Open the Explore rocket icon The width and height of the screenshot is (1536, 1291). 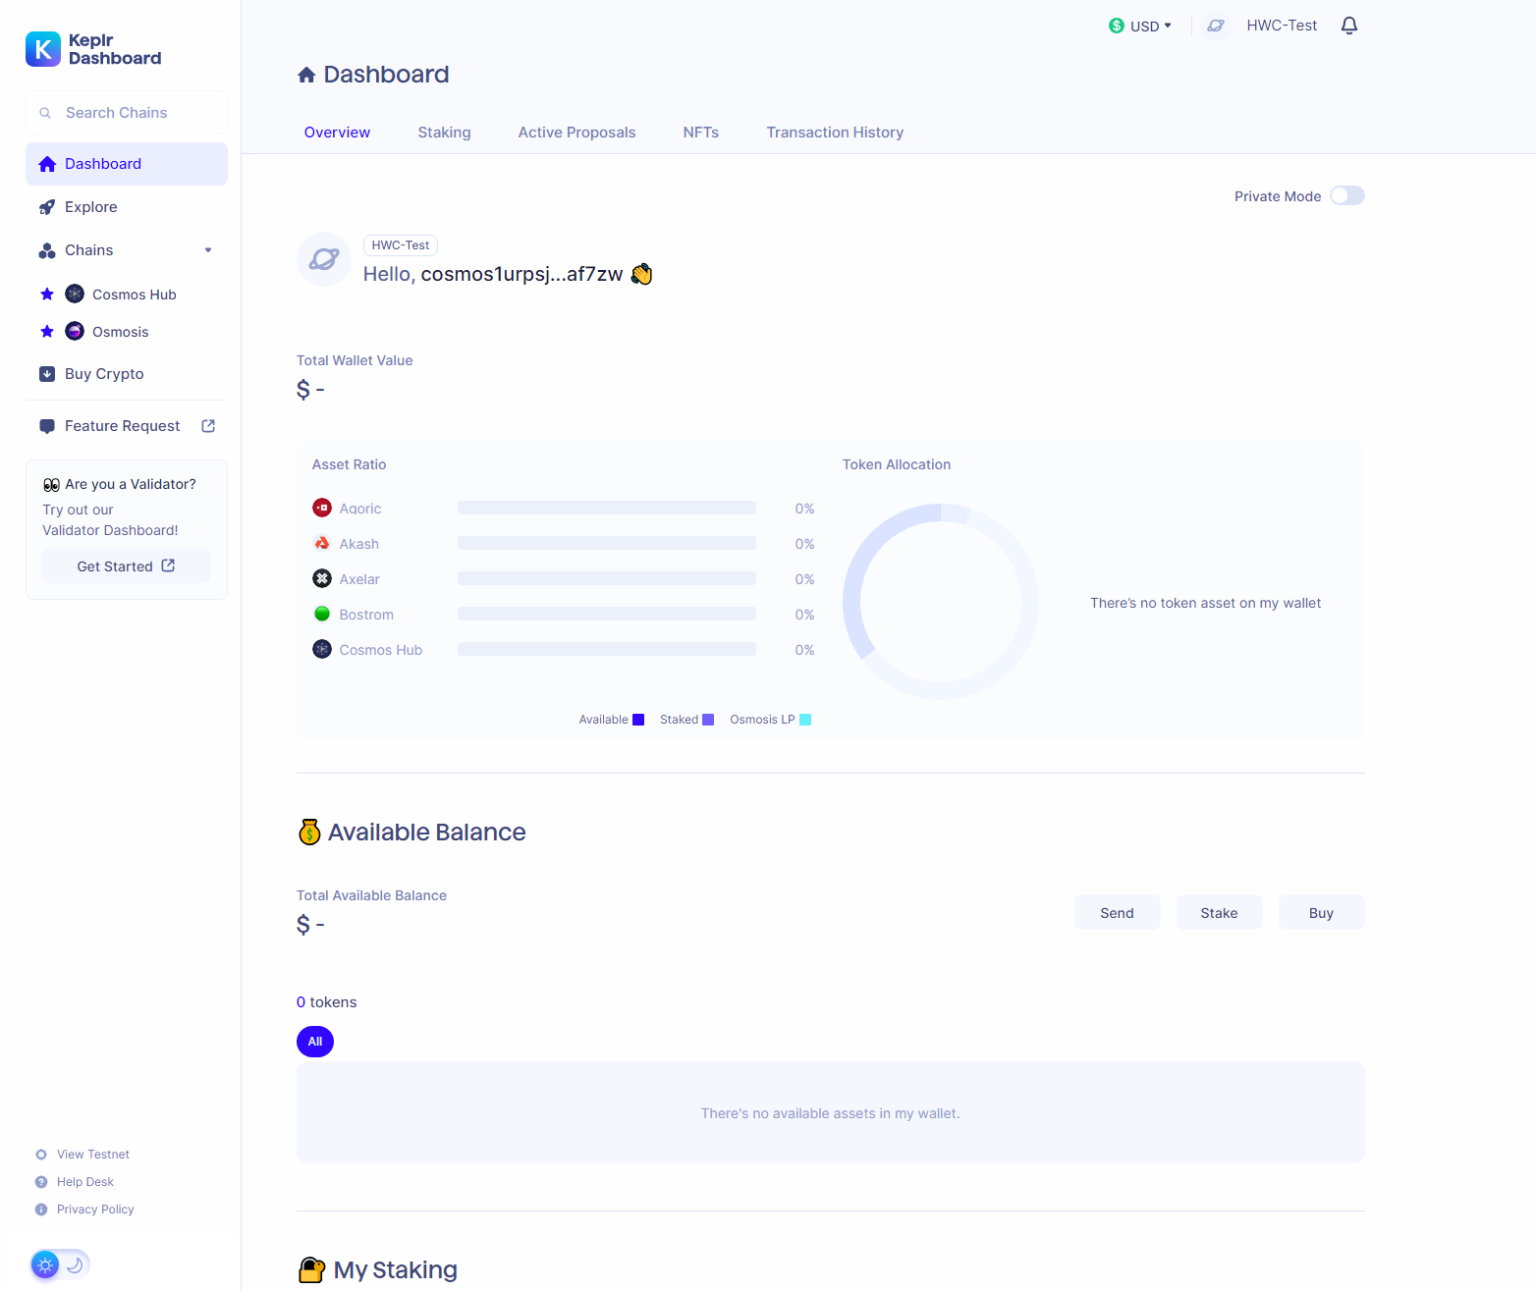tap(47, 207)
